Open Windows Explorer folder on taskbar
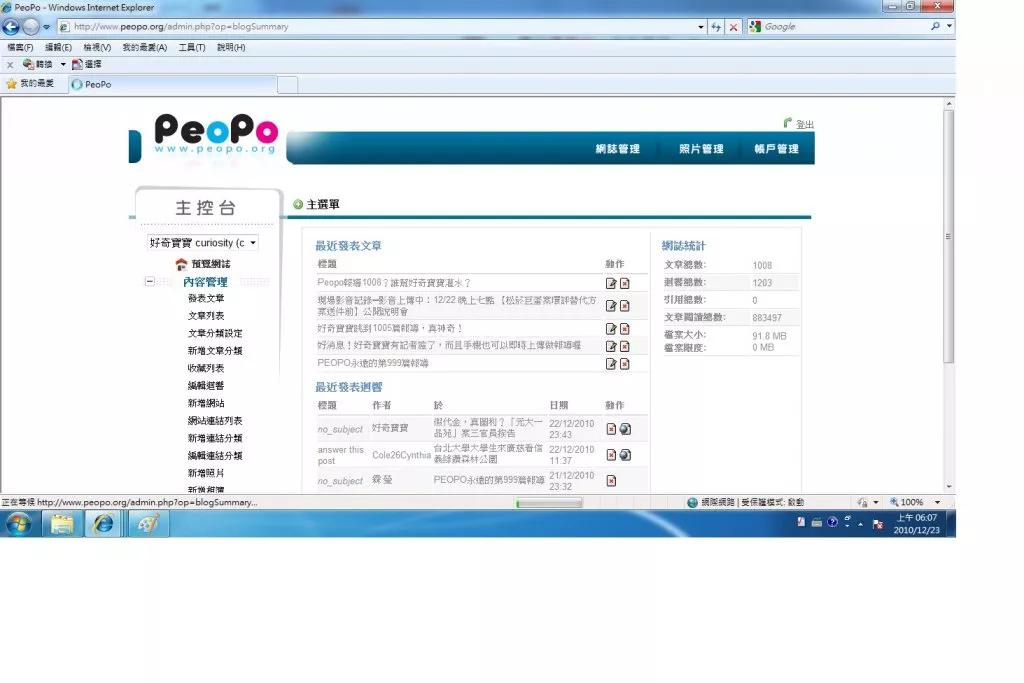This screenshot has width=1024, height=683. (61, 524)
